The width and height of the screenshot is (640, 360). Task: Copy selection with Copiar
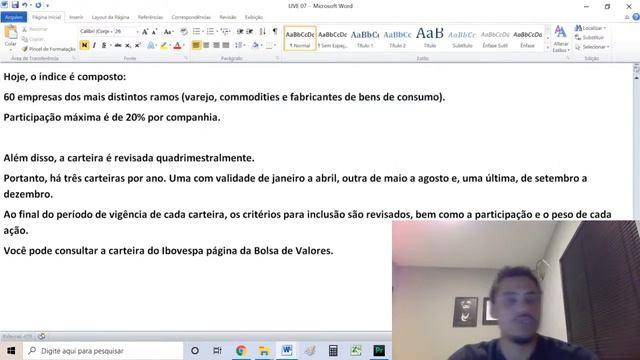33,39
